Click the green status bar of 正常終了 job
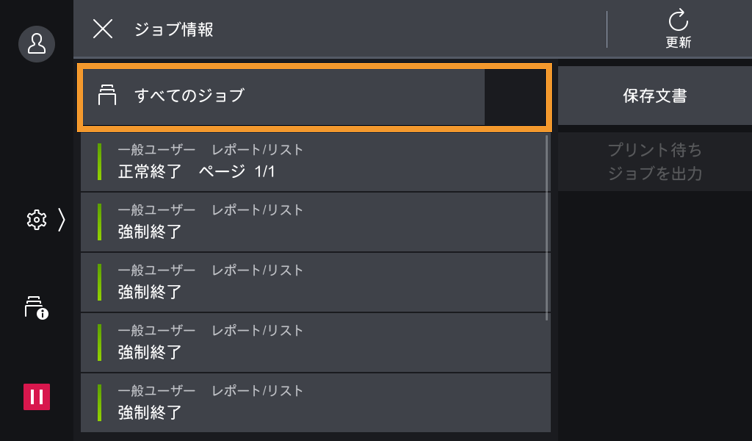The width and height of the screenshot is (752, 441). coord(100,161)
